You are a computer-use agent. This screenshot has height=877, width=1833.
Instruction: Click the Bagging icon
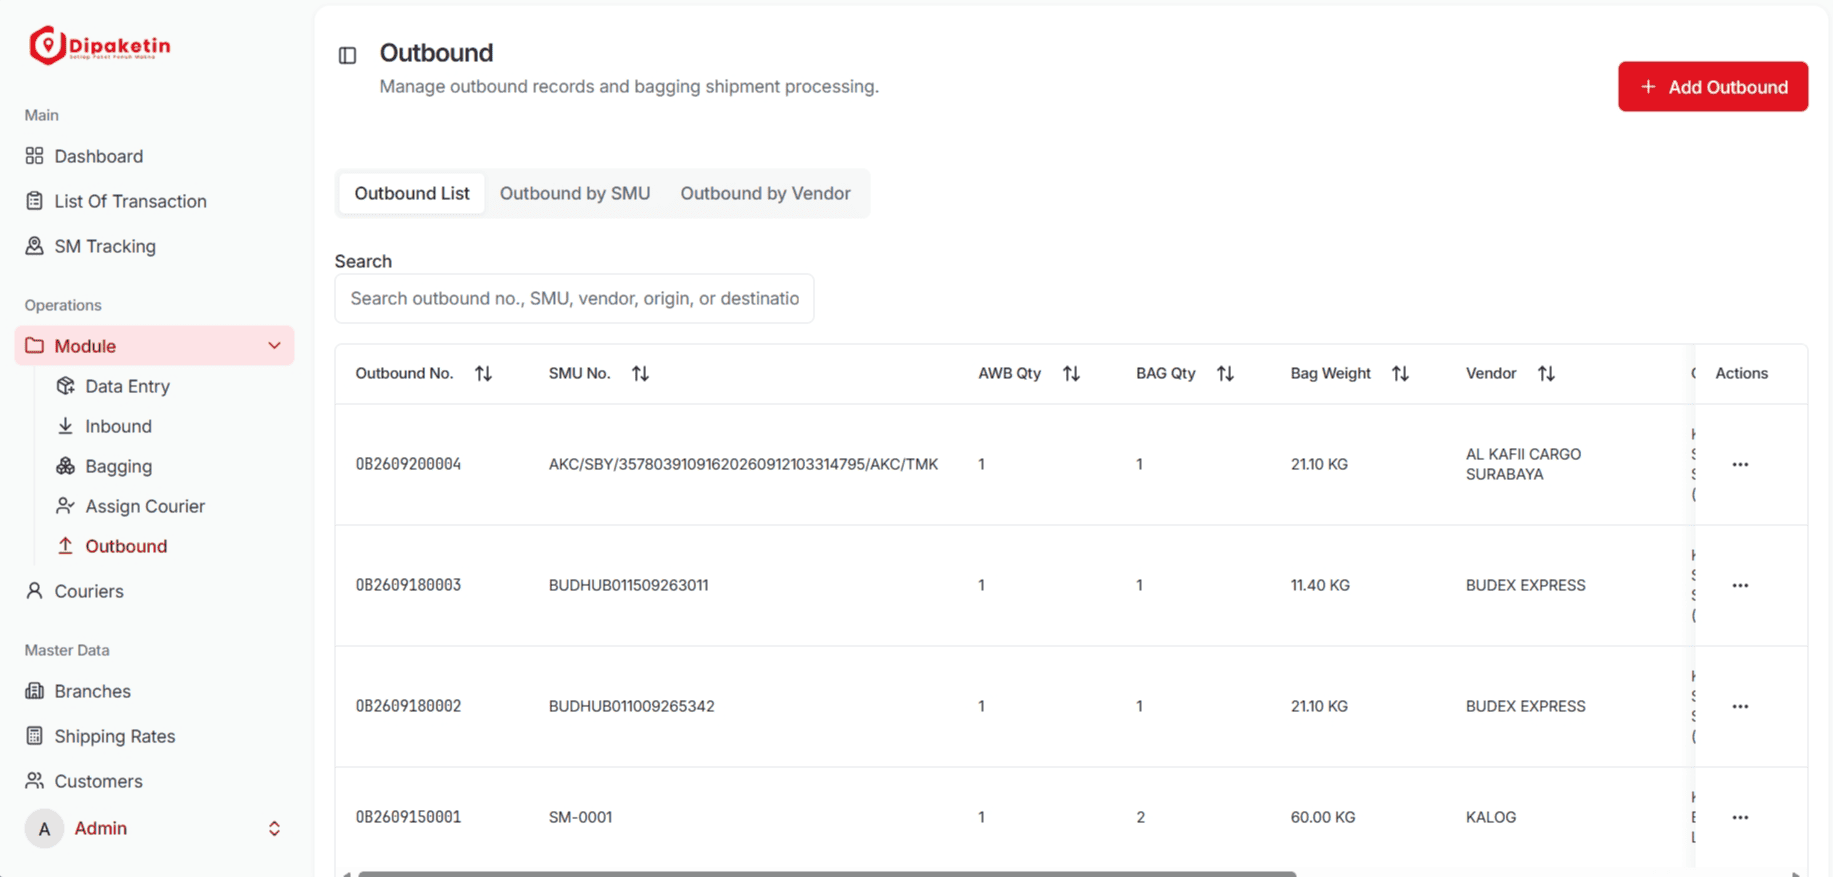[65, 466]
